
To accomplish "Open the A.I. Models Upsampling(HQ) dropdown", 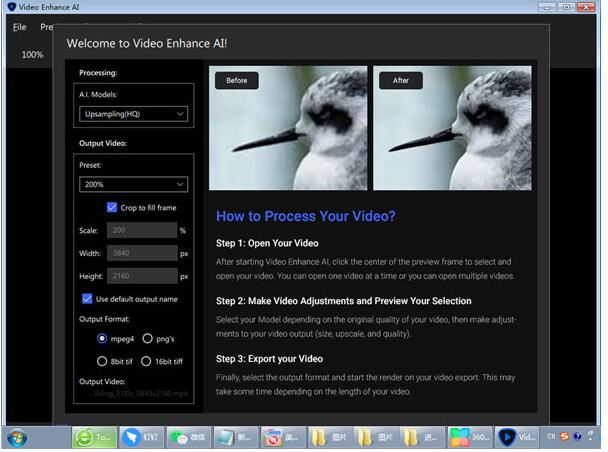I will click(133, 114).
